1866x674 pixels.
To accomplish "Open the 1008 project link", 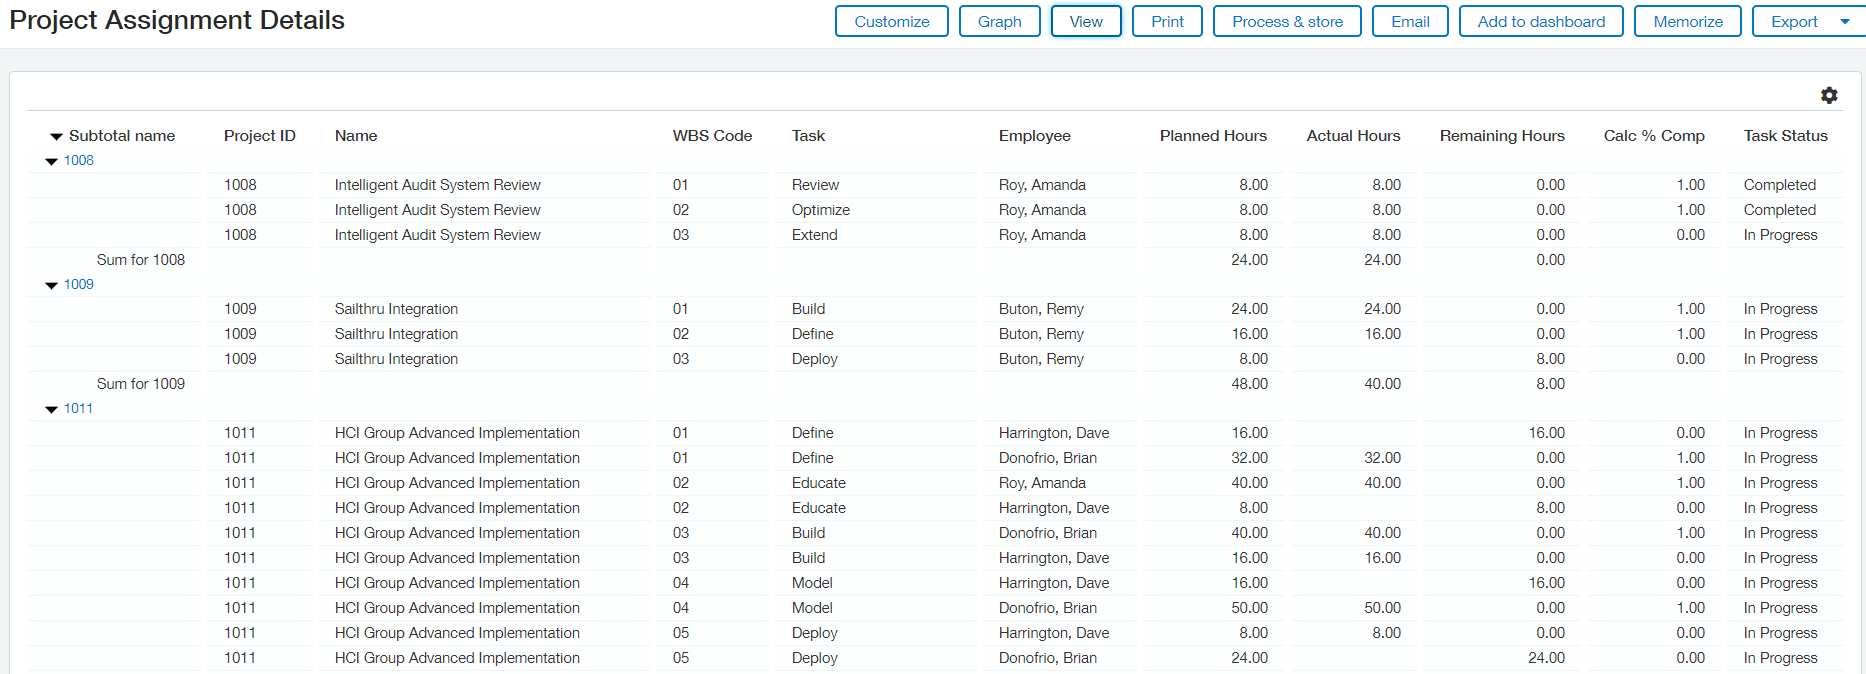I will [79, 160].
